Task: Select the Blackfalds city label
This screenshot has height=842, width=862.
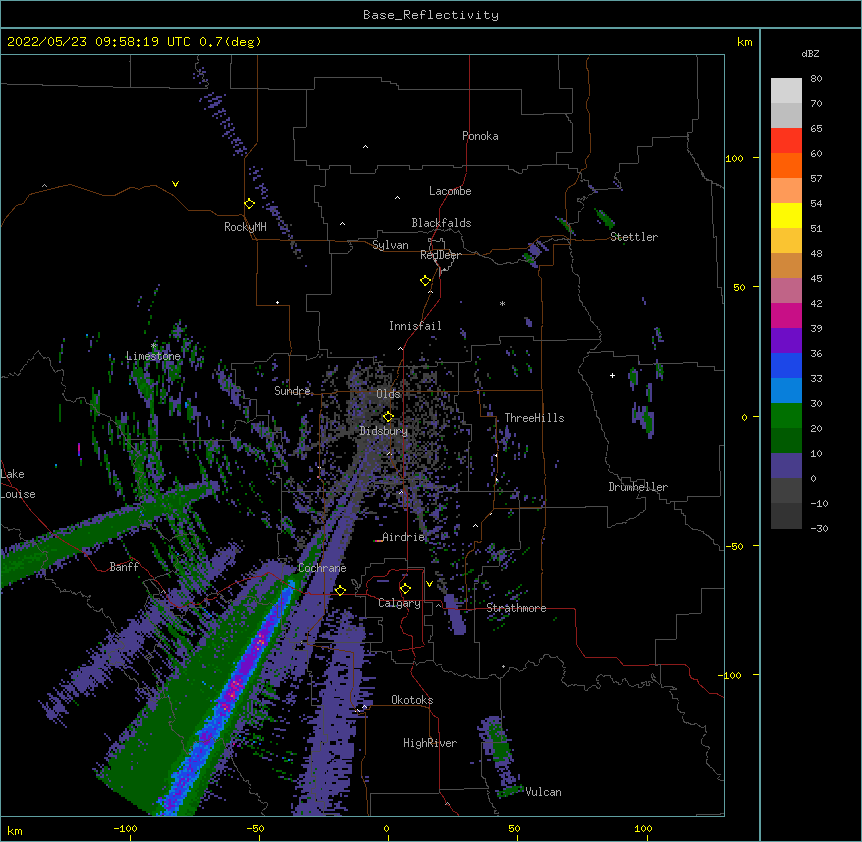Action: click(441, 223)
